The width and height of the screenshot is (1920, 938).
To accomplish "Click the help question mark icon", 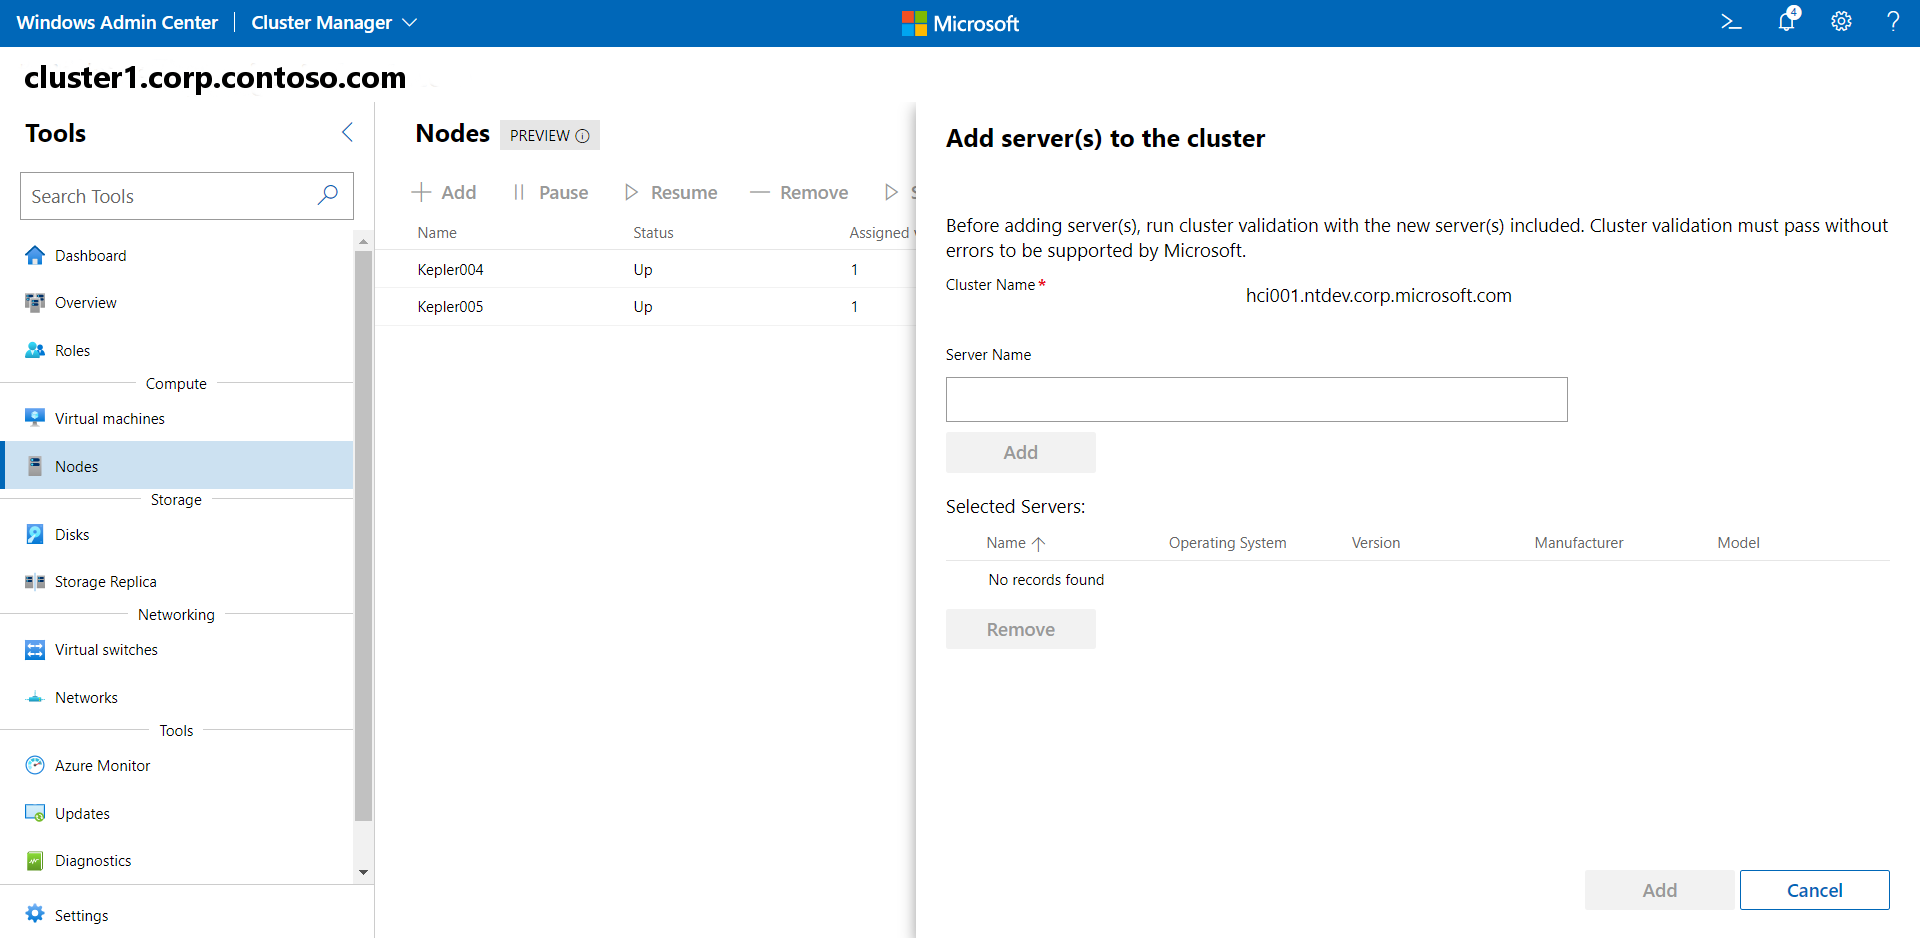I will click(1892, 22).
